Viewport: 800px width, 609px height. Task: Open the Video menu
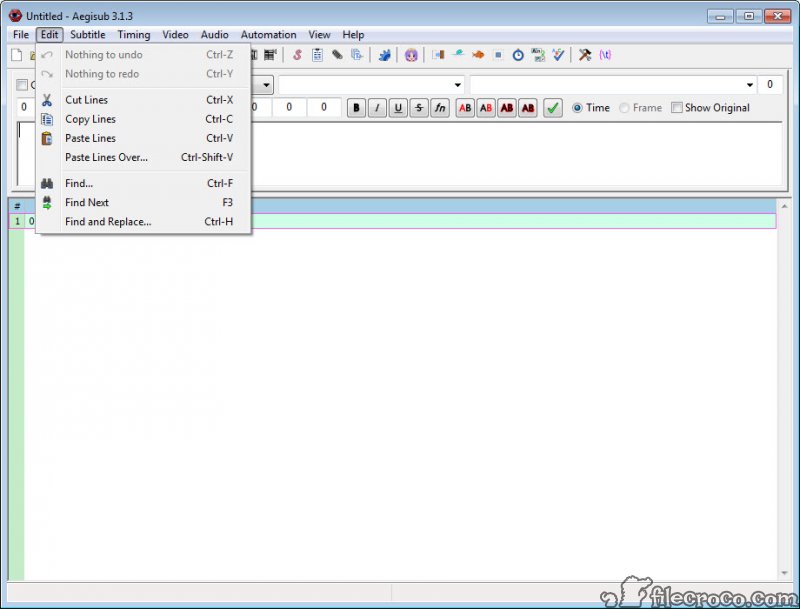point(176,35)
